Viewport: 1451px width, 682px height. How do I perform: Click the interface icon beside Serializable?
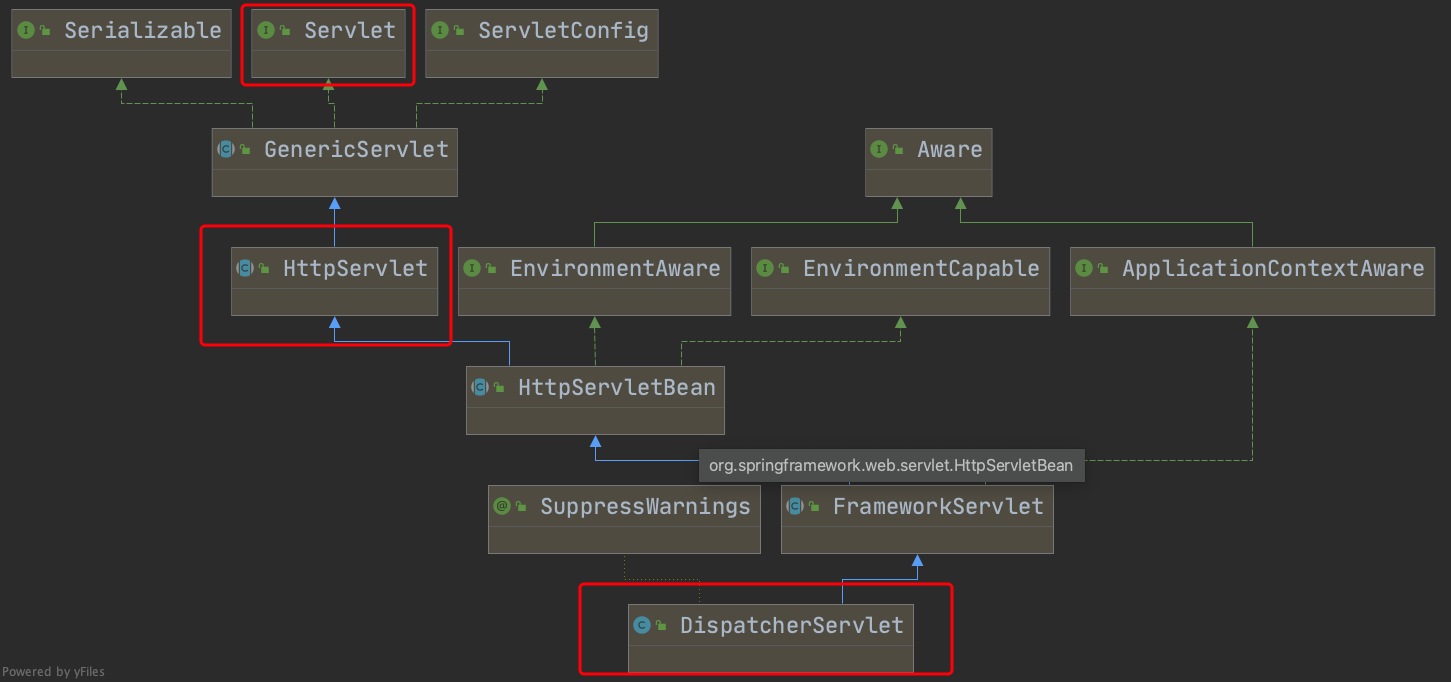coord(25,30)
